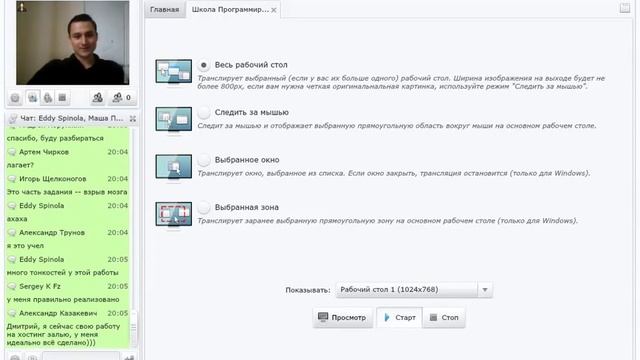
Task: Toggle the microphone icon under the video
Action: 48,98
